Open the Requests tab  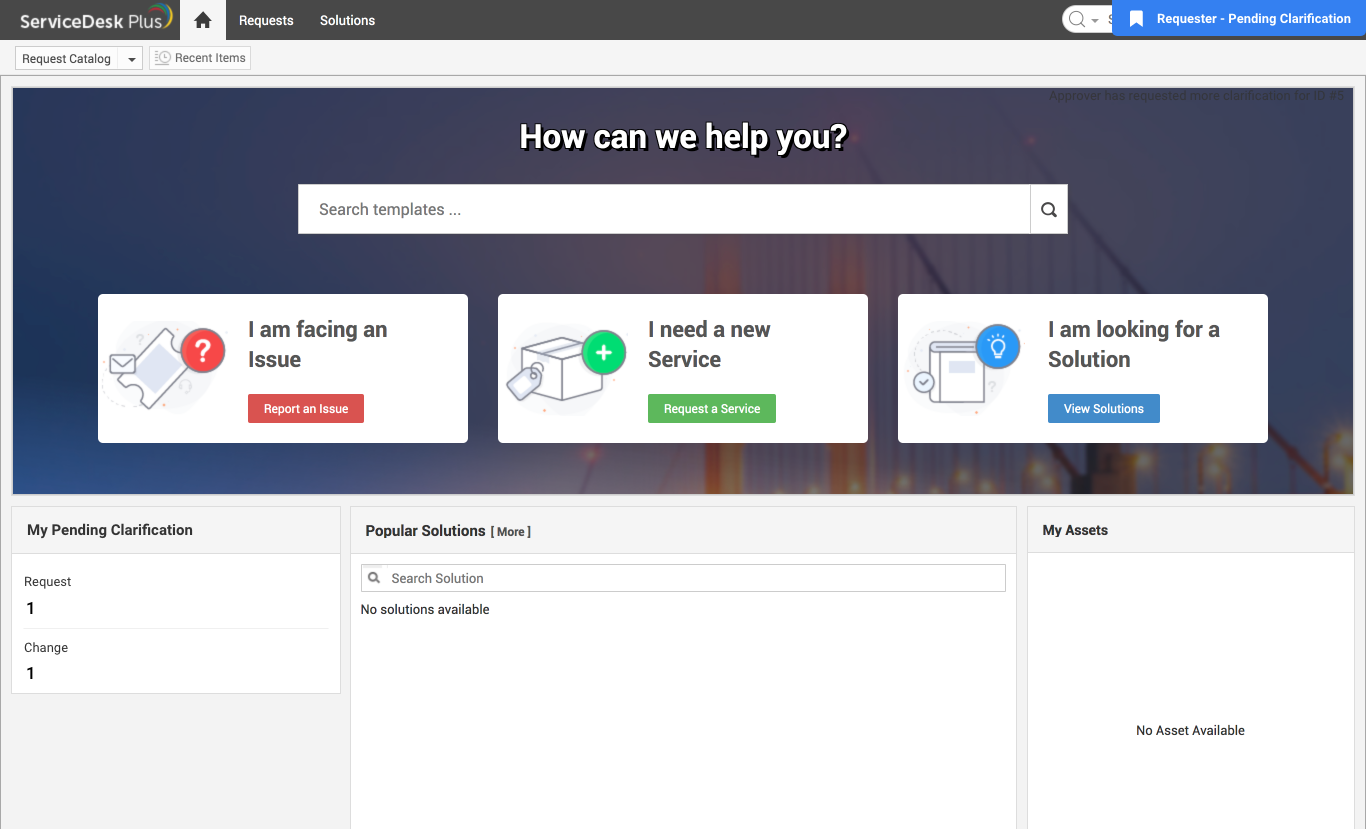266,20
